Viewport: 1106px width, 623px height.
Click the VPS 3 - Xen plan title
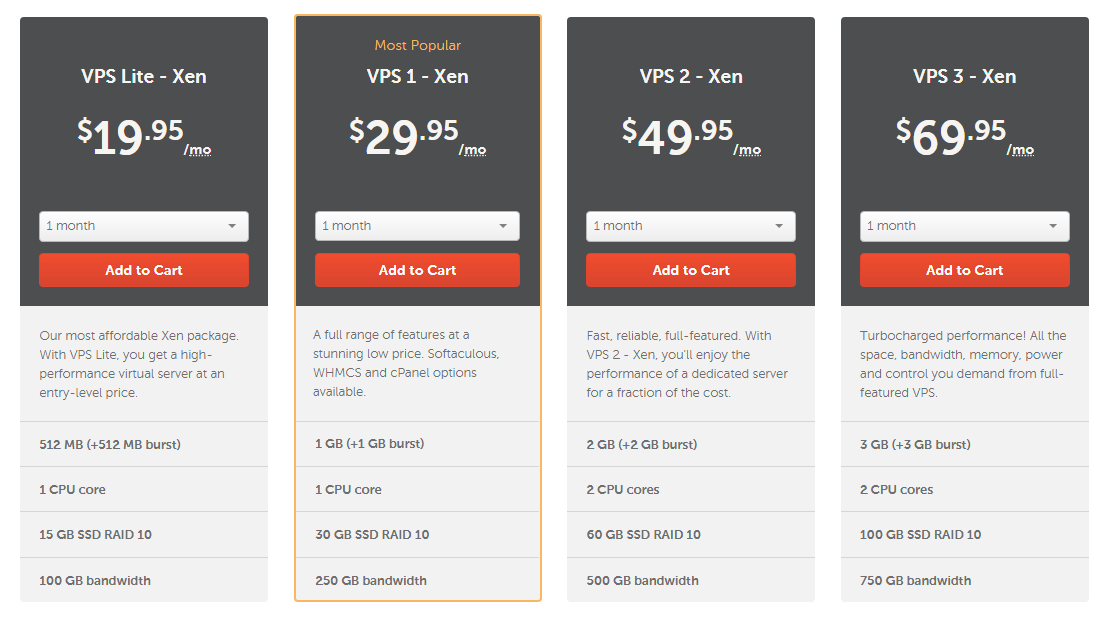964,76
